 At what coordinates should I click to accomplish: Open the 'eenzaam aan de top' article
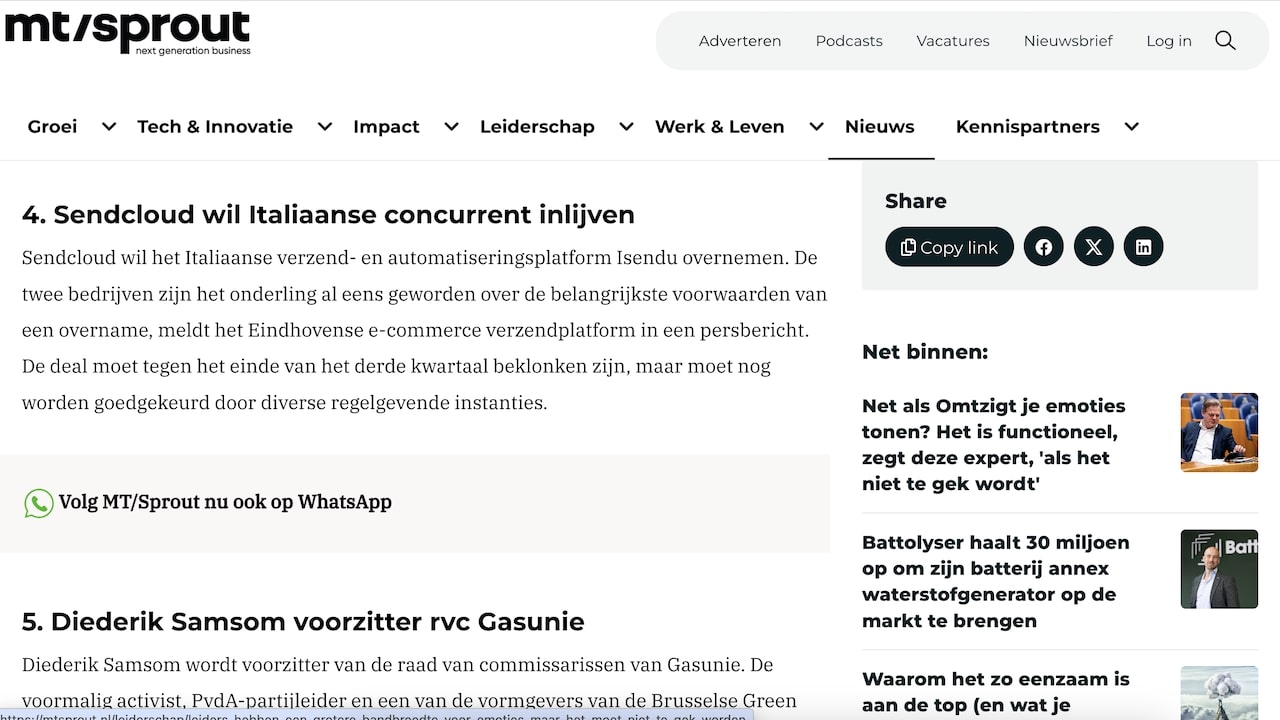coord(996,693)
